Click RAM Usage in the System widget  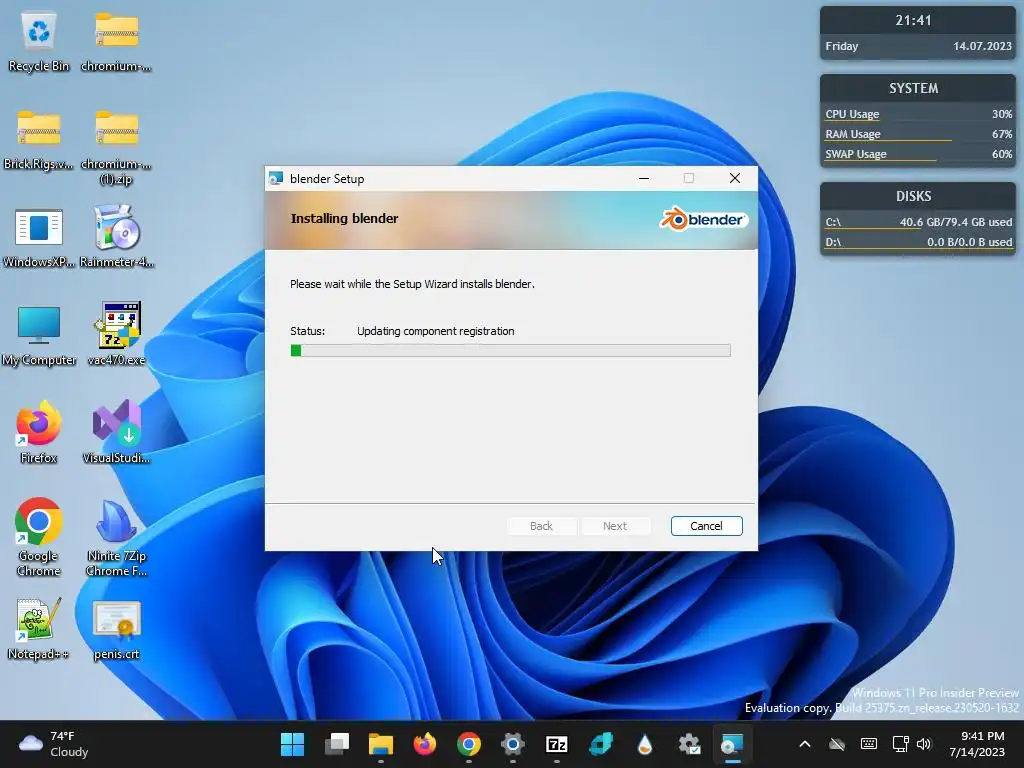[x=918, y=134]
